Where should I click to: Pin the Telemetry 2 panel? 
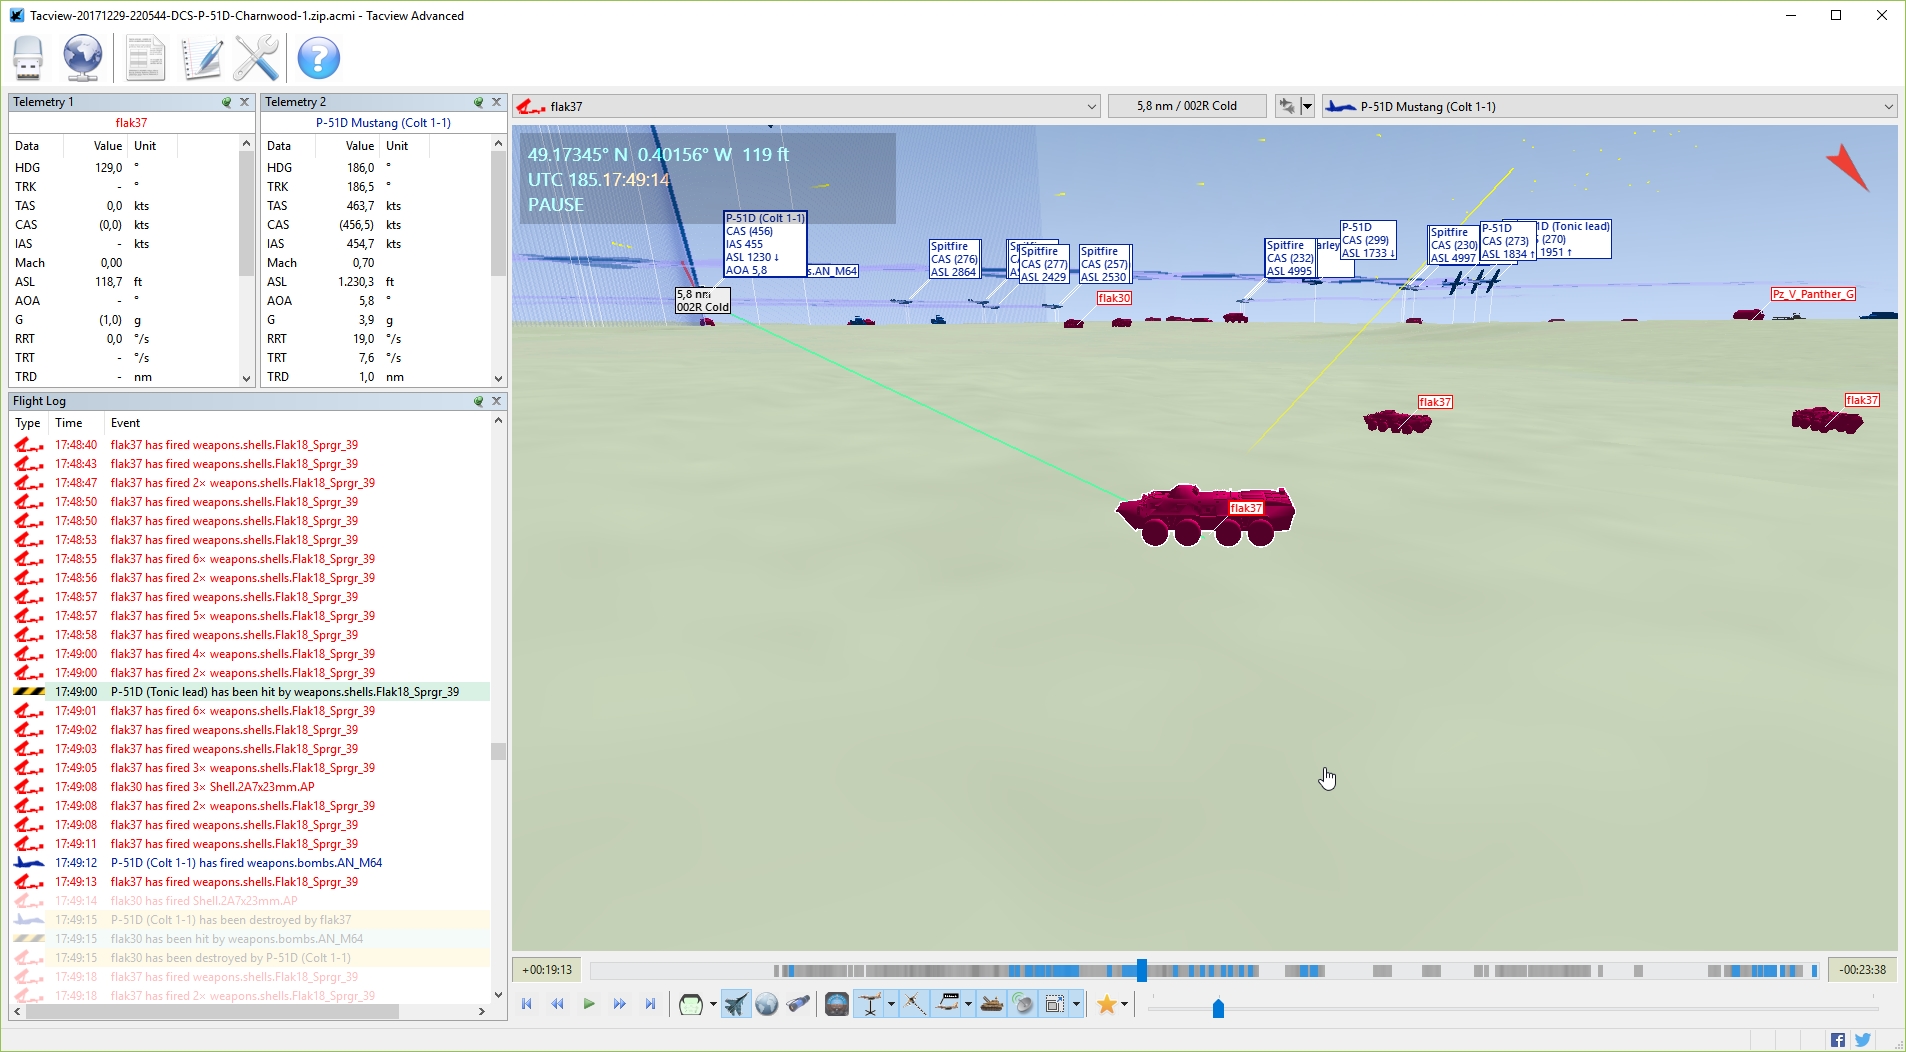[479, 102]
